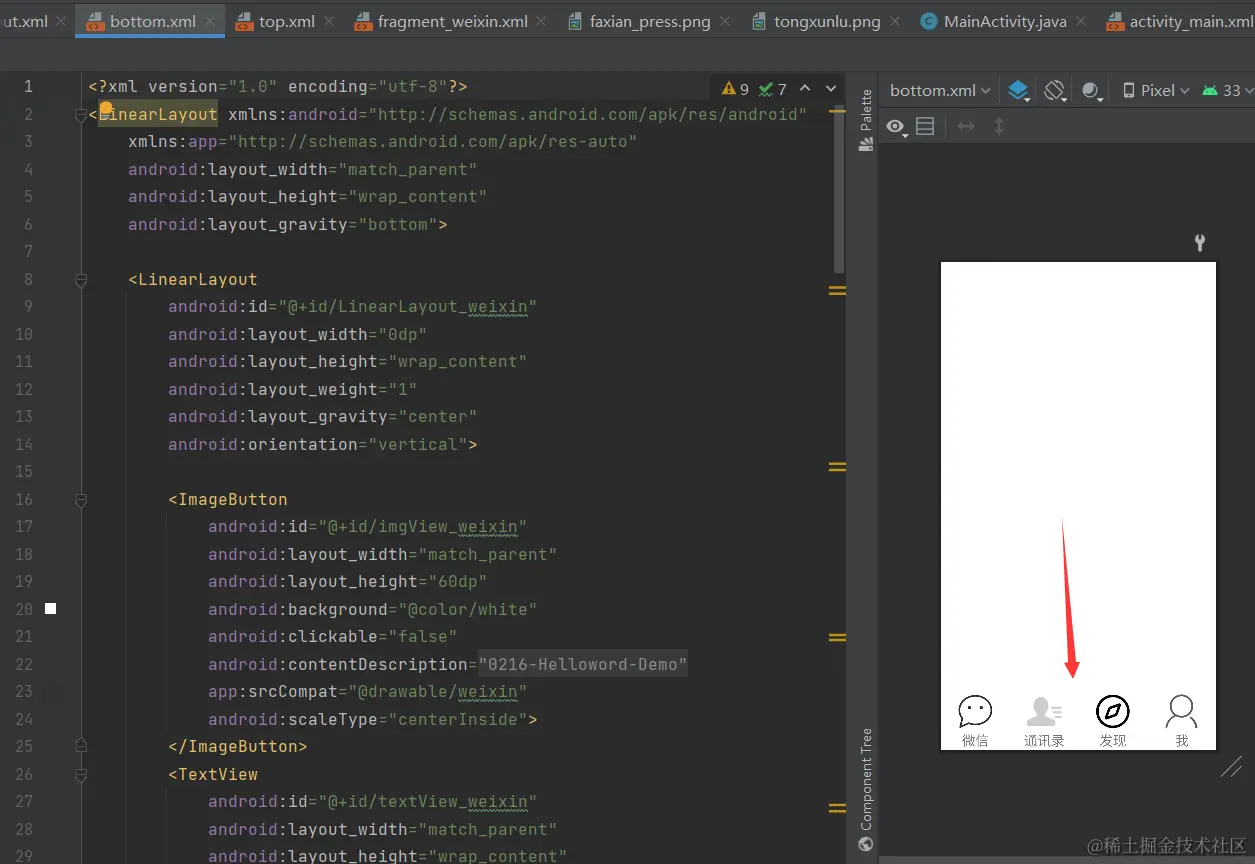
Task: Click the 微信 label in preview
Action: (x=975, y=740)
